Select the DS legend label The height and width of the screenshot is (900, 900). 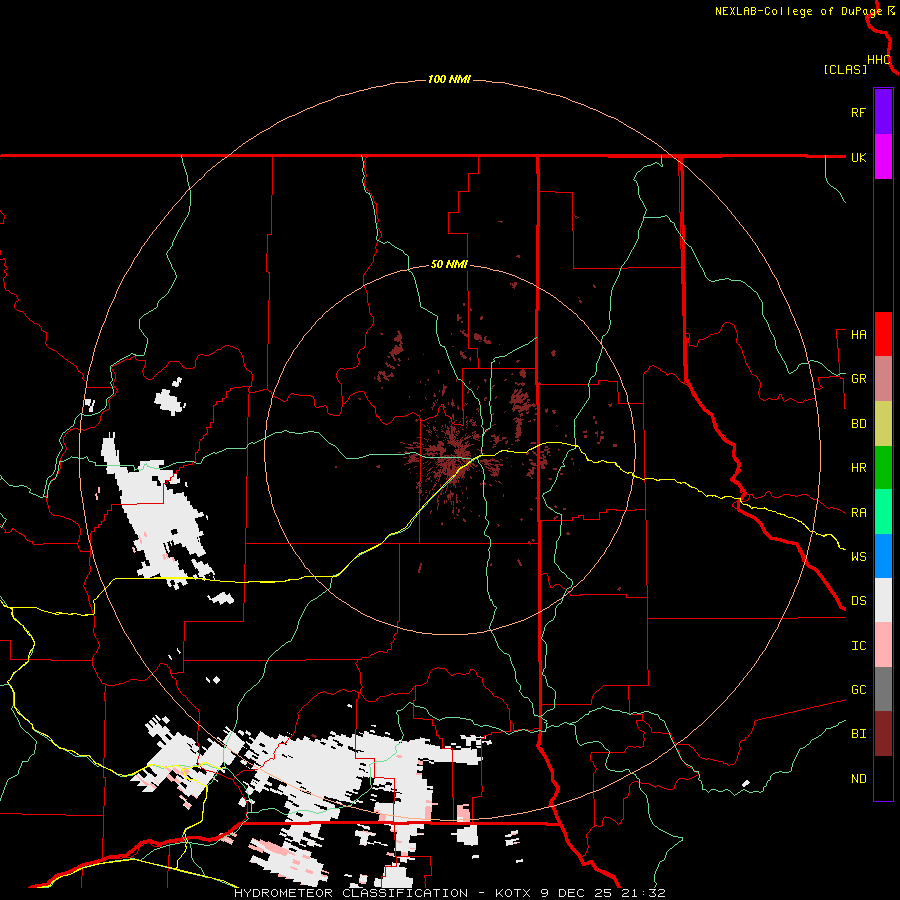(x=858, y=601)
